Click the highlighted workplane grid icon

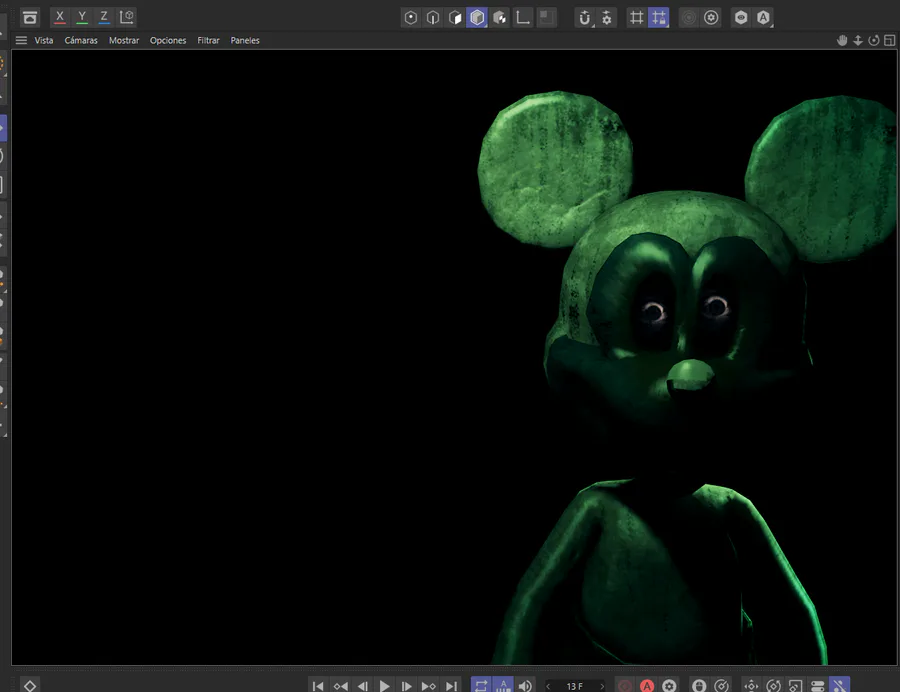(658, 17)
